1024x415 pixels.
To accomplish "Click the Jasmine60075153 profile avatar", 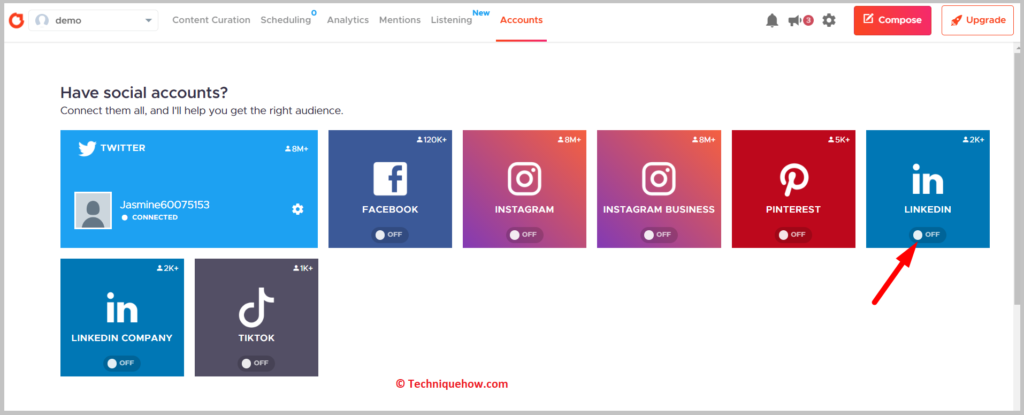I will [x=93, y=210].
